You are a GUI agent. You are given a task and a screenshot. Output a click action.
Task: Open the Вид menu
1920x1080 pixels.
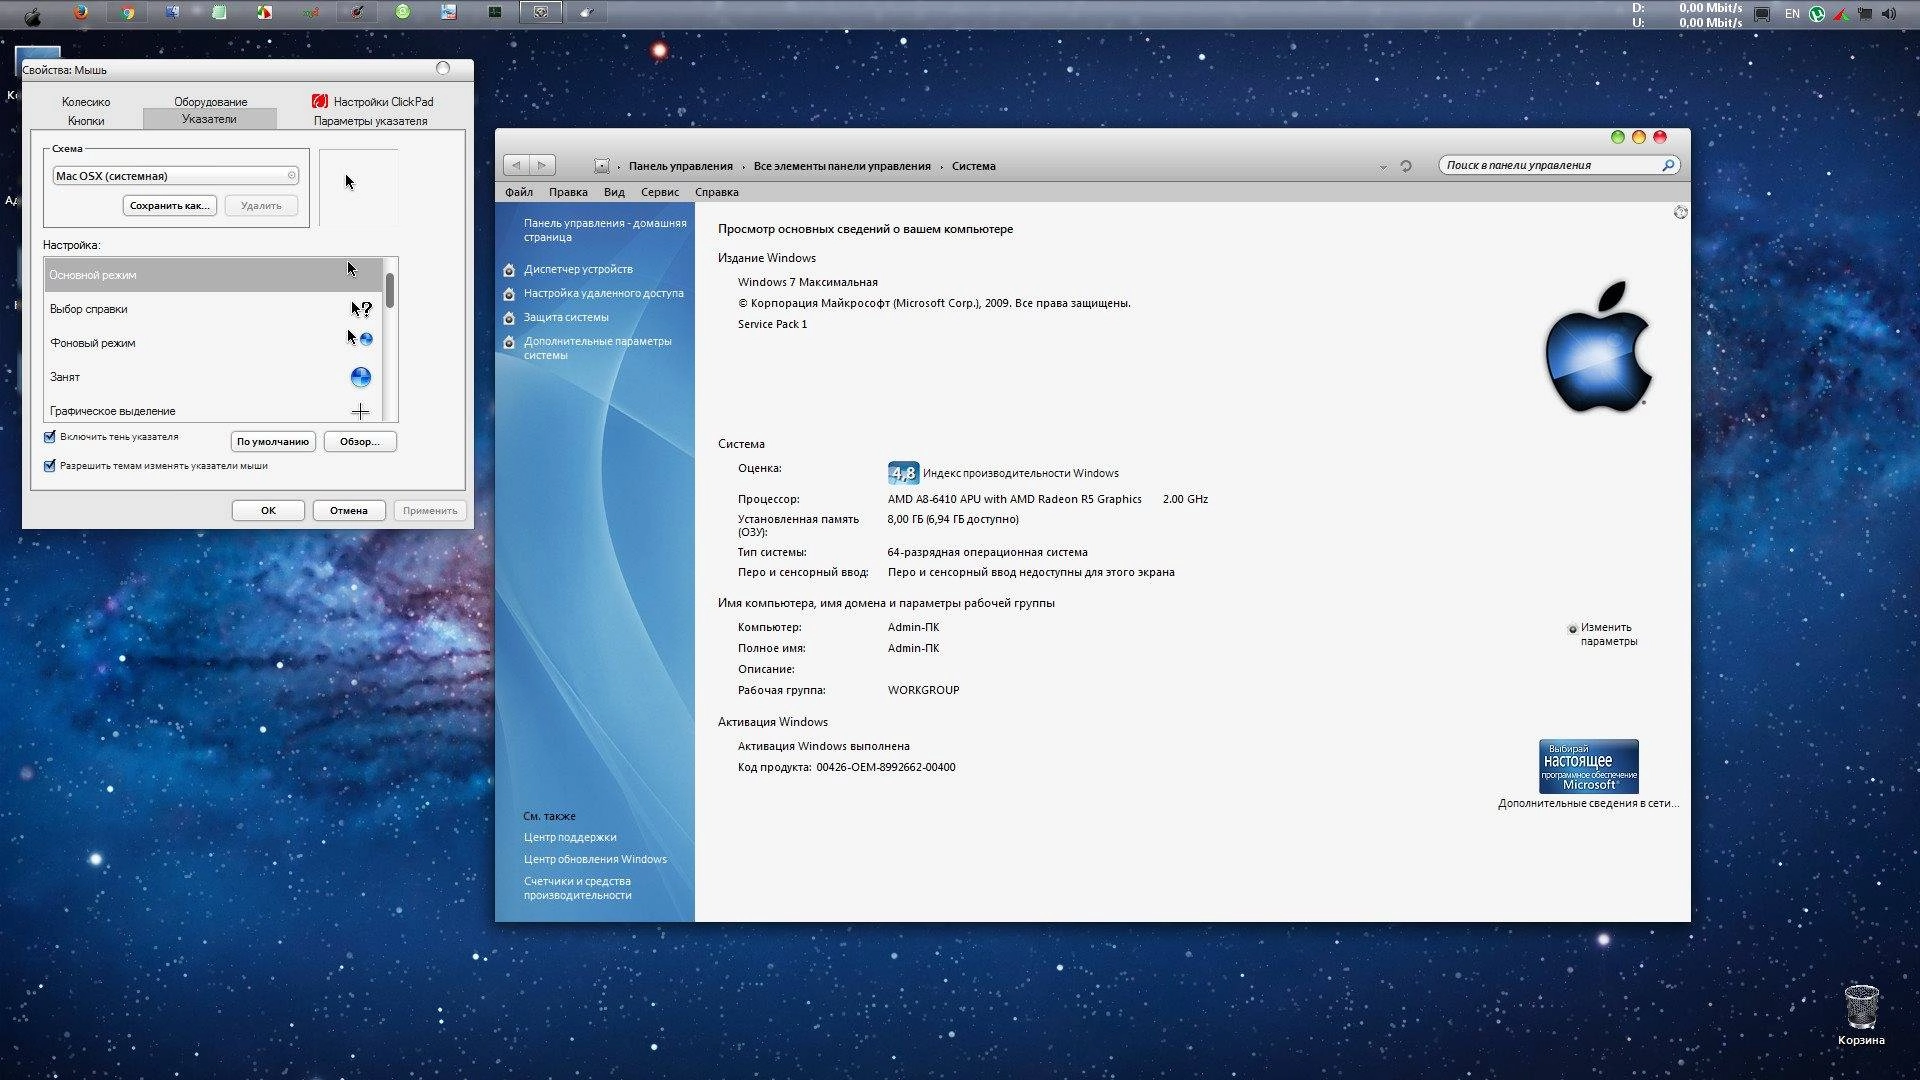tap(614, 192)
